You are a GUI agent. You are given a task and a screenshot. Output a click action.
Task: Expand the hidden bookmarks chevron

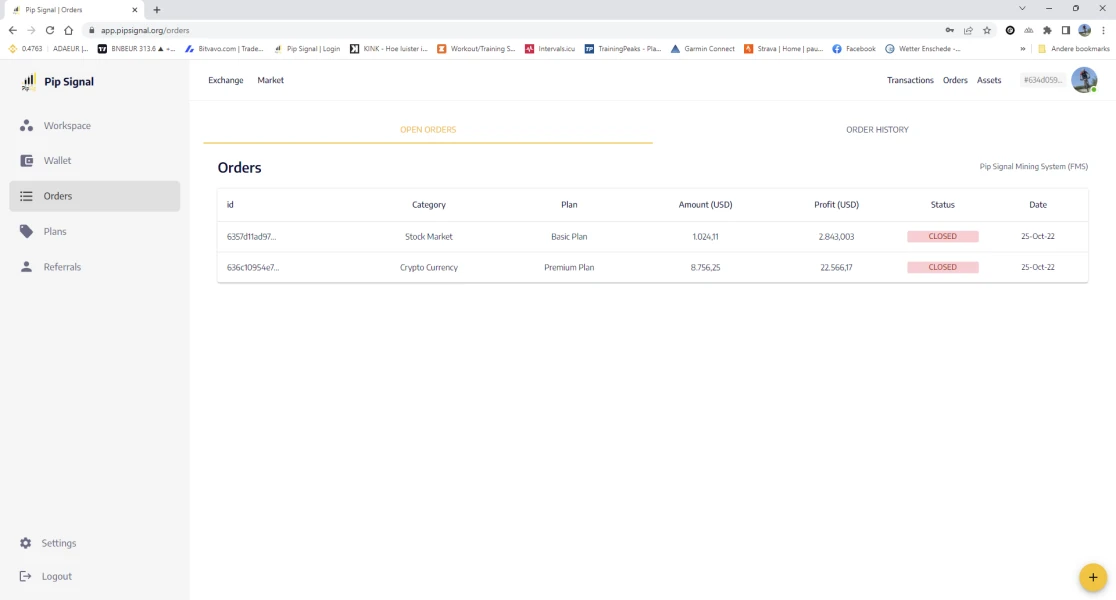(1023, 48)
